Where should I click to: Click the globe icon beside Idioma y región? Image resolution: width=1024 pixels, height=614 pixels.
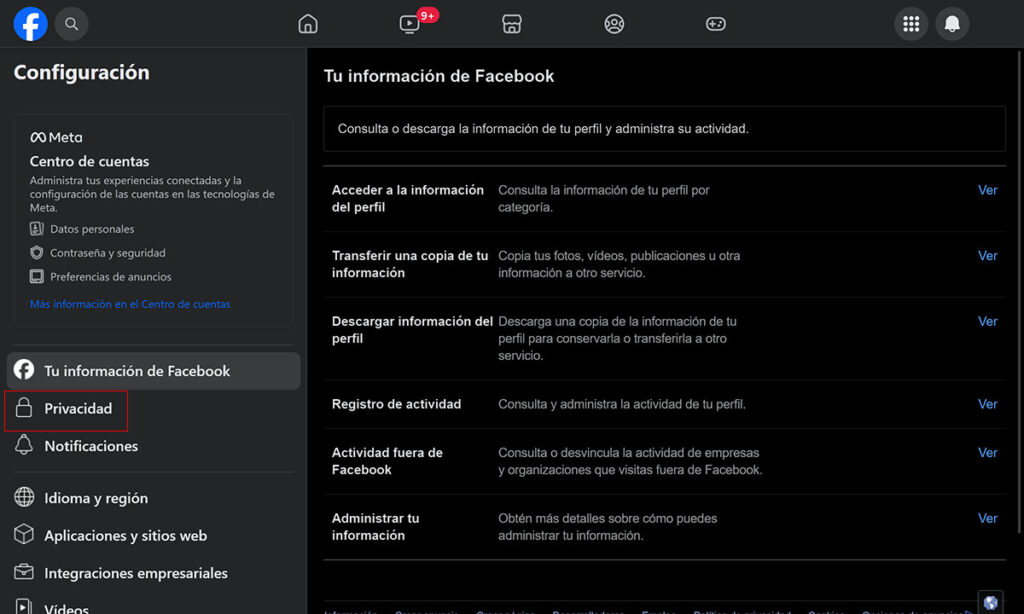tap(24, 497)
